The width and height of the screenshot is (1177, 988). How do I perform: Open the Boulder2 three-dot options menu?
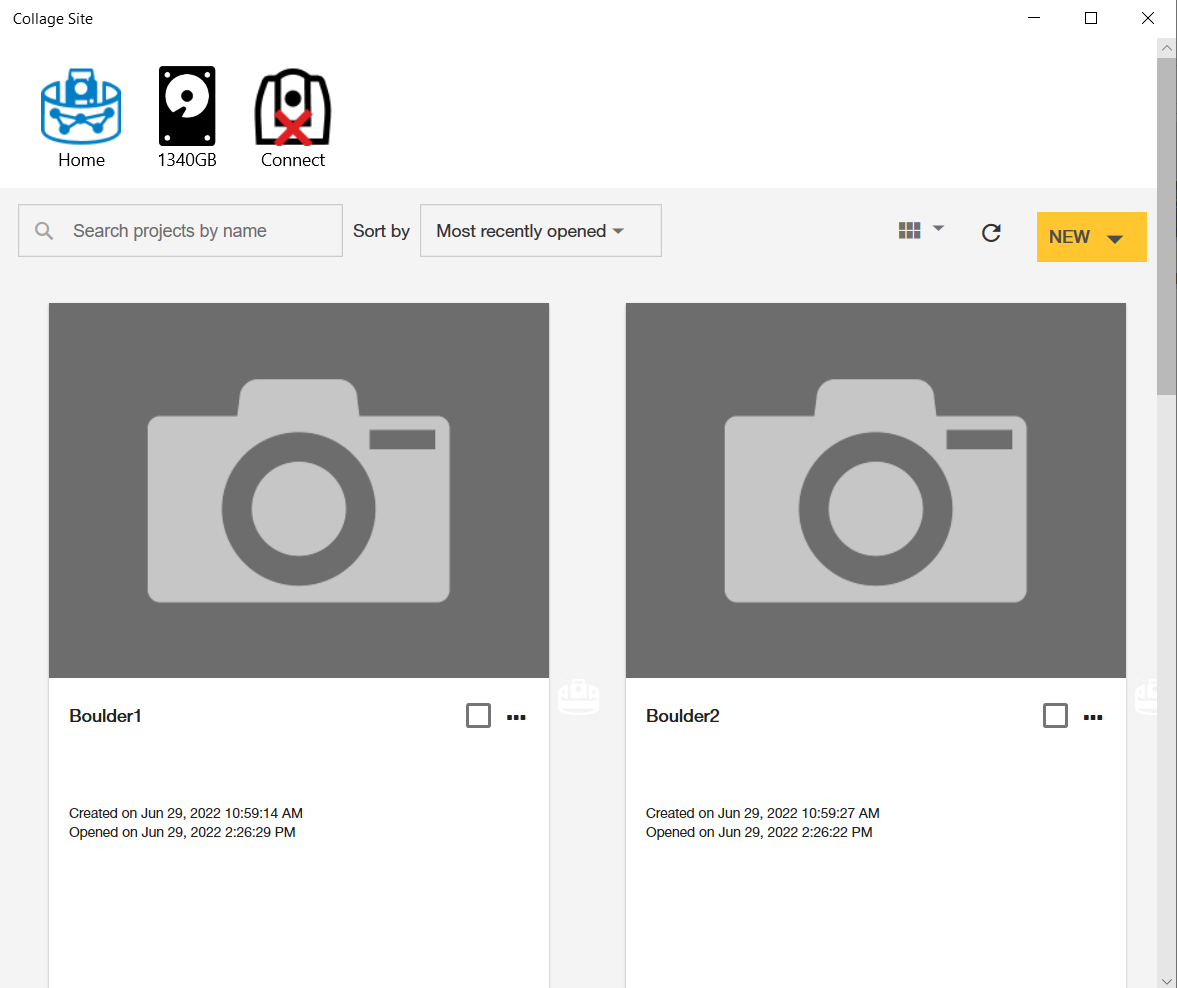(x=1093, y=717)
